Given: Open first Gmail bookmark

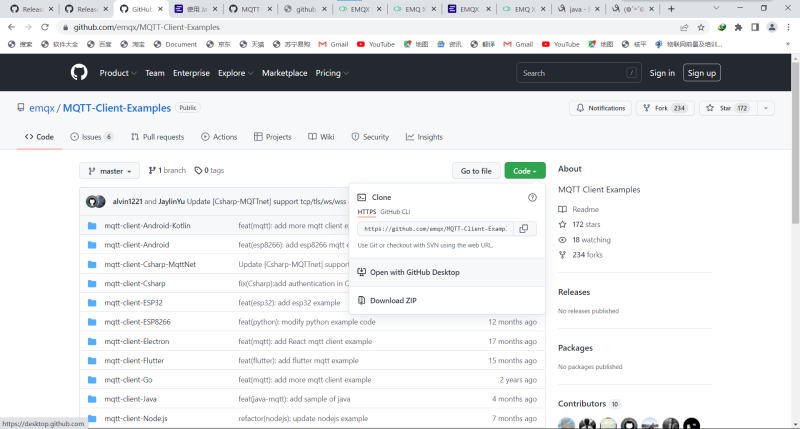Looking at the screenshot, I should click(x=333, y=44).
